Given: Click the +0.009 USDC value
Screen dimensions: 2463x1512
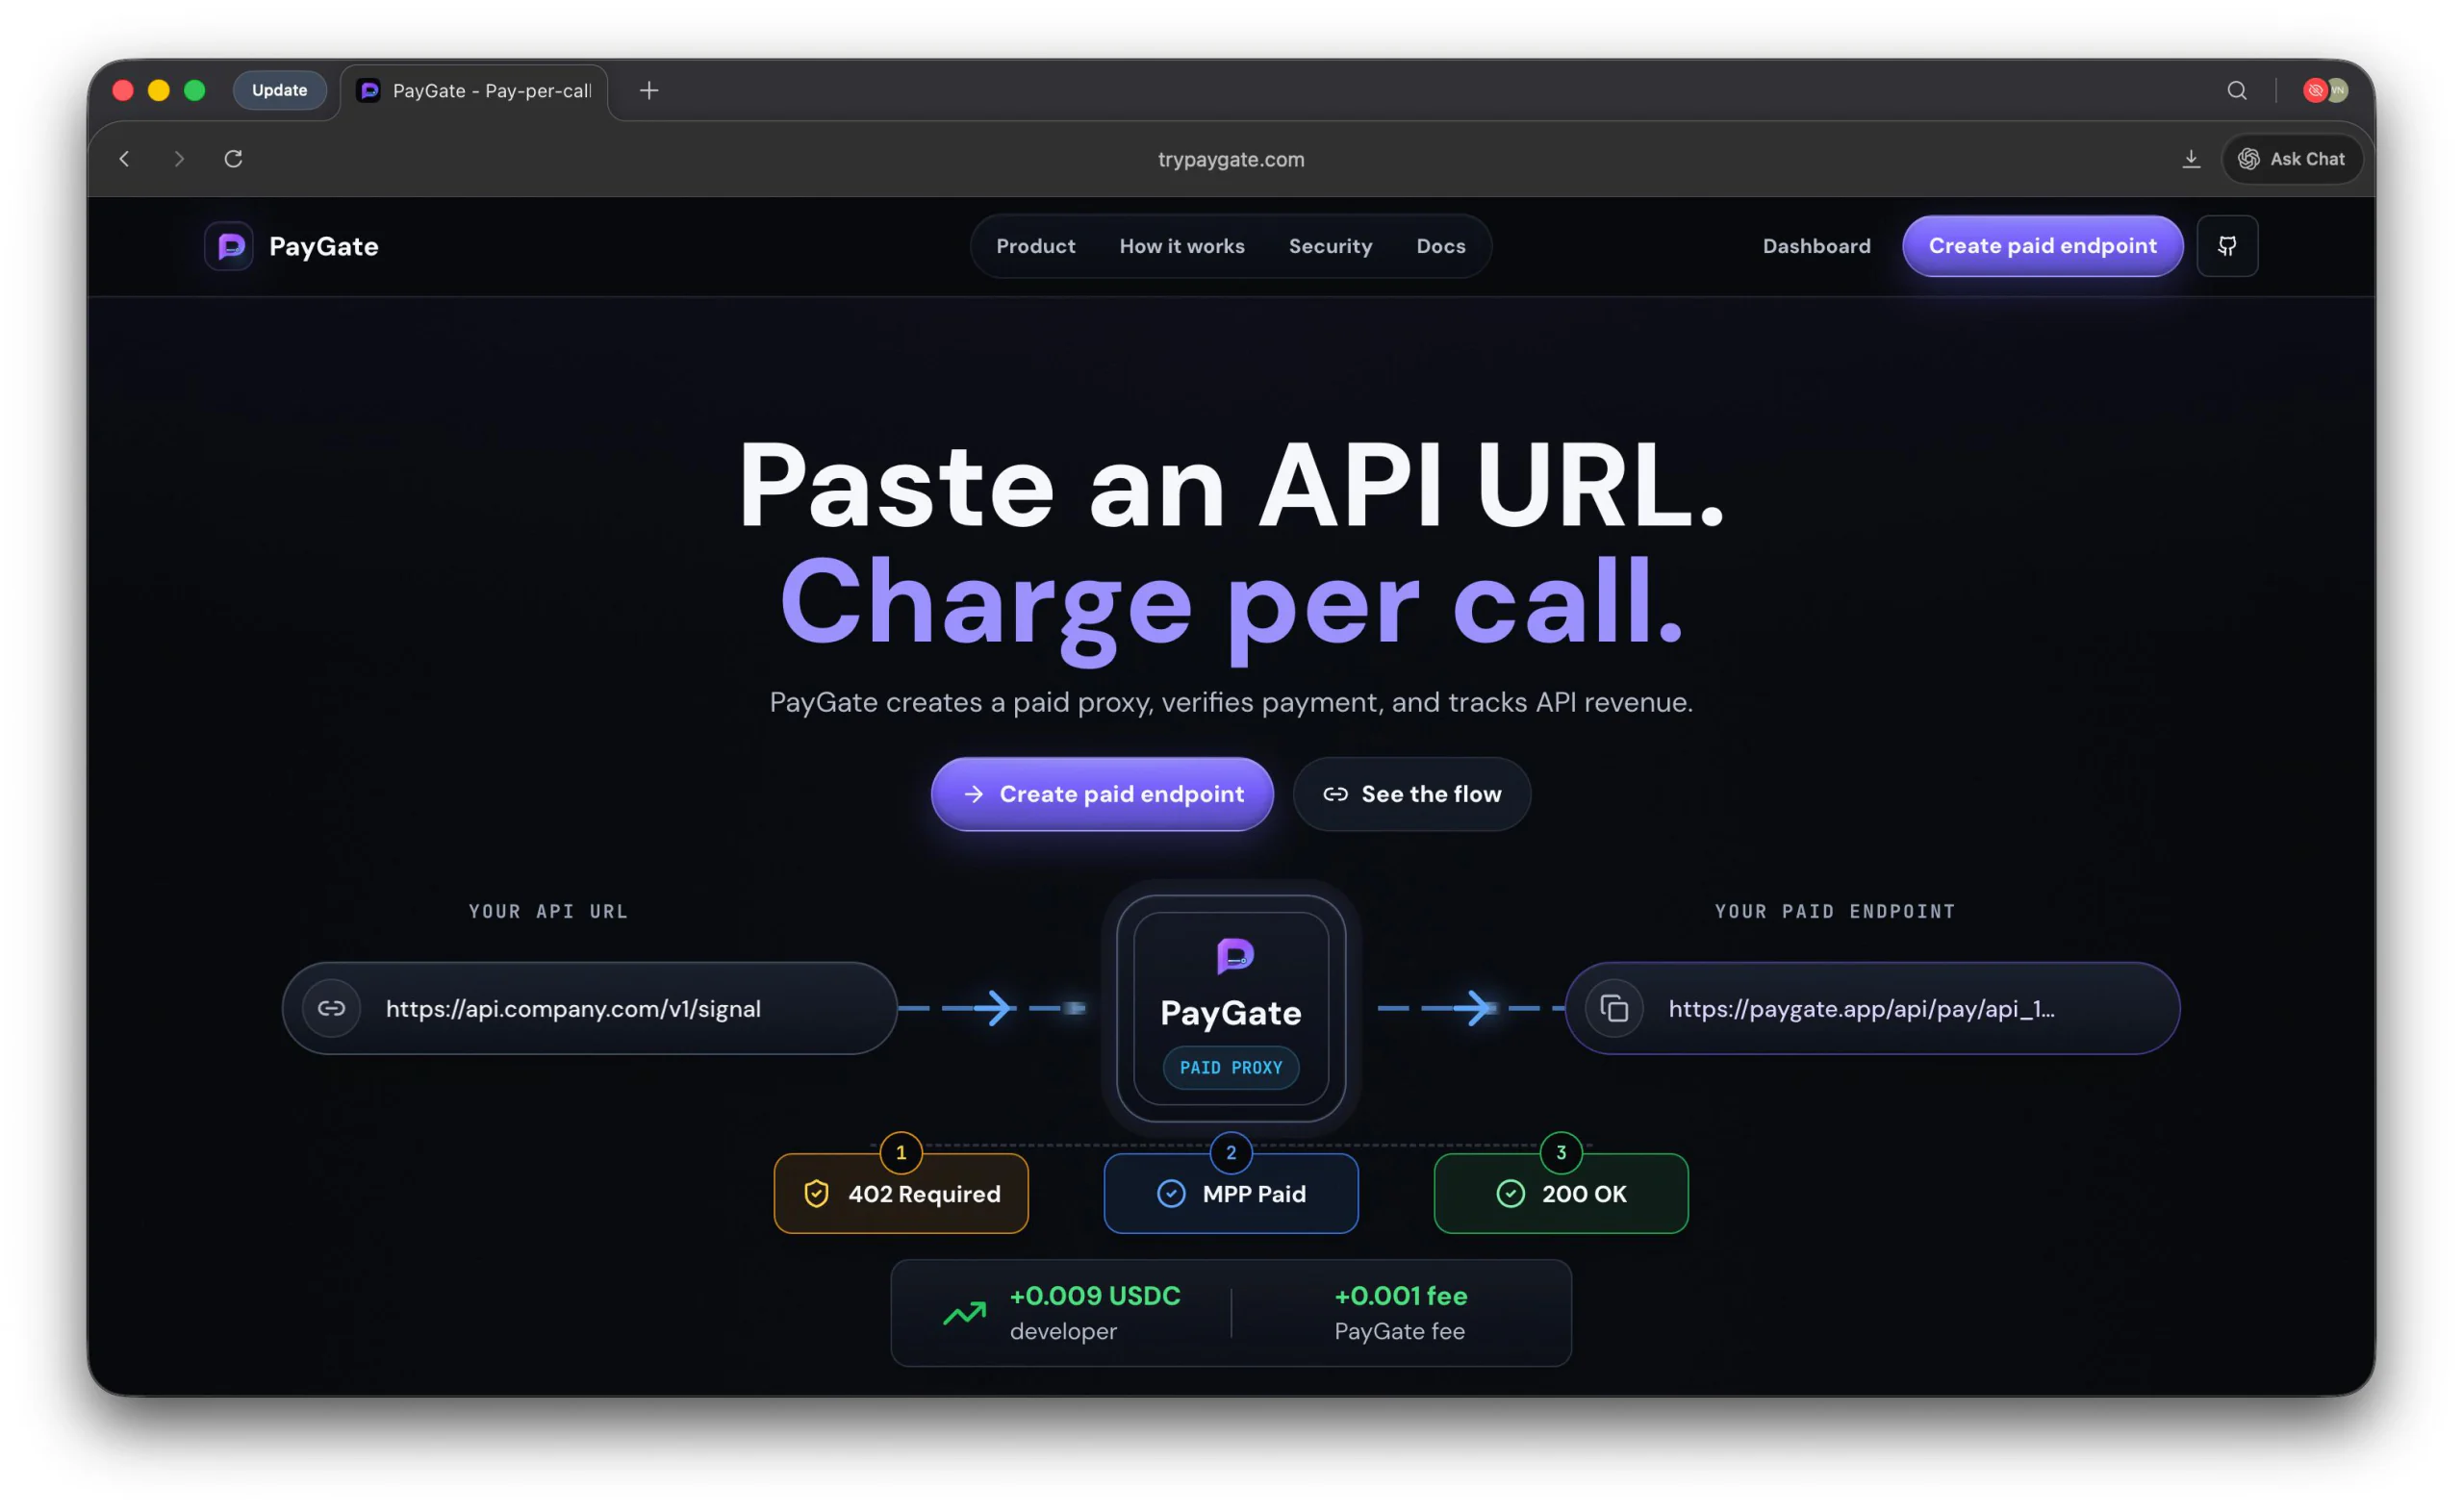Looking at the screenshot, I should click(x=1095, y=1295).
